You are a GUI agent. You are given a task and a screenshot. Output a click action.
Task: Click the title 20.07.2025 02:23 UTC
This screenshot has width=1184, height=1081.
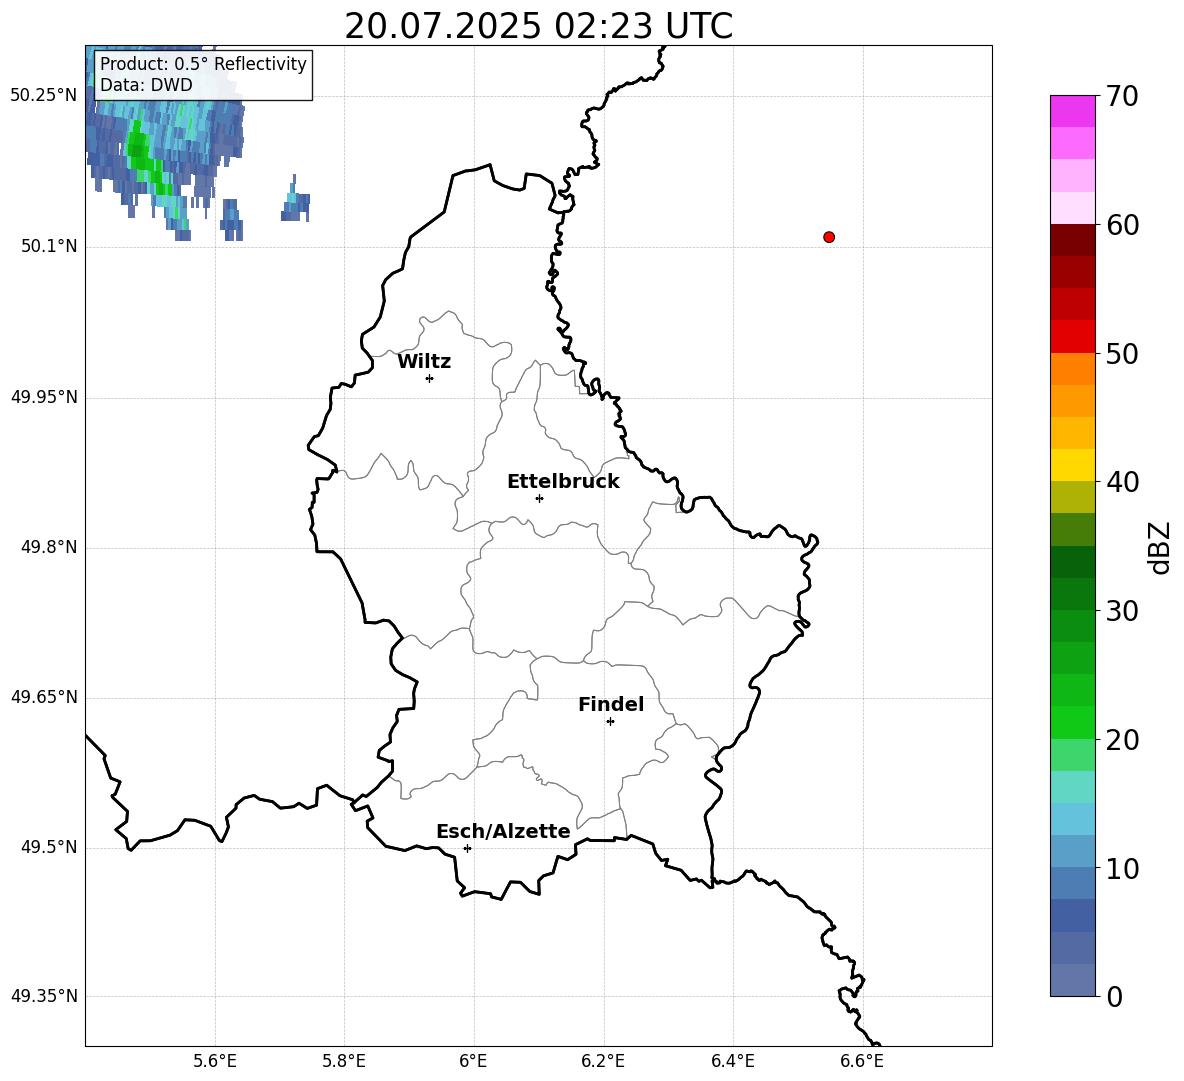coord(538,26)
